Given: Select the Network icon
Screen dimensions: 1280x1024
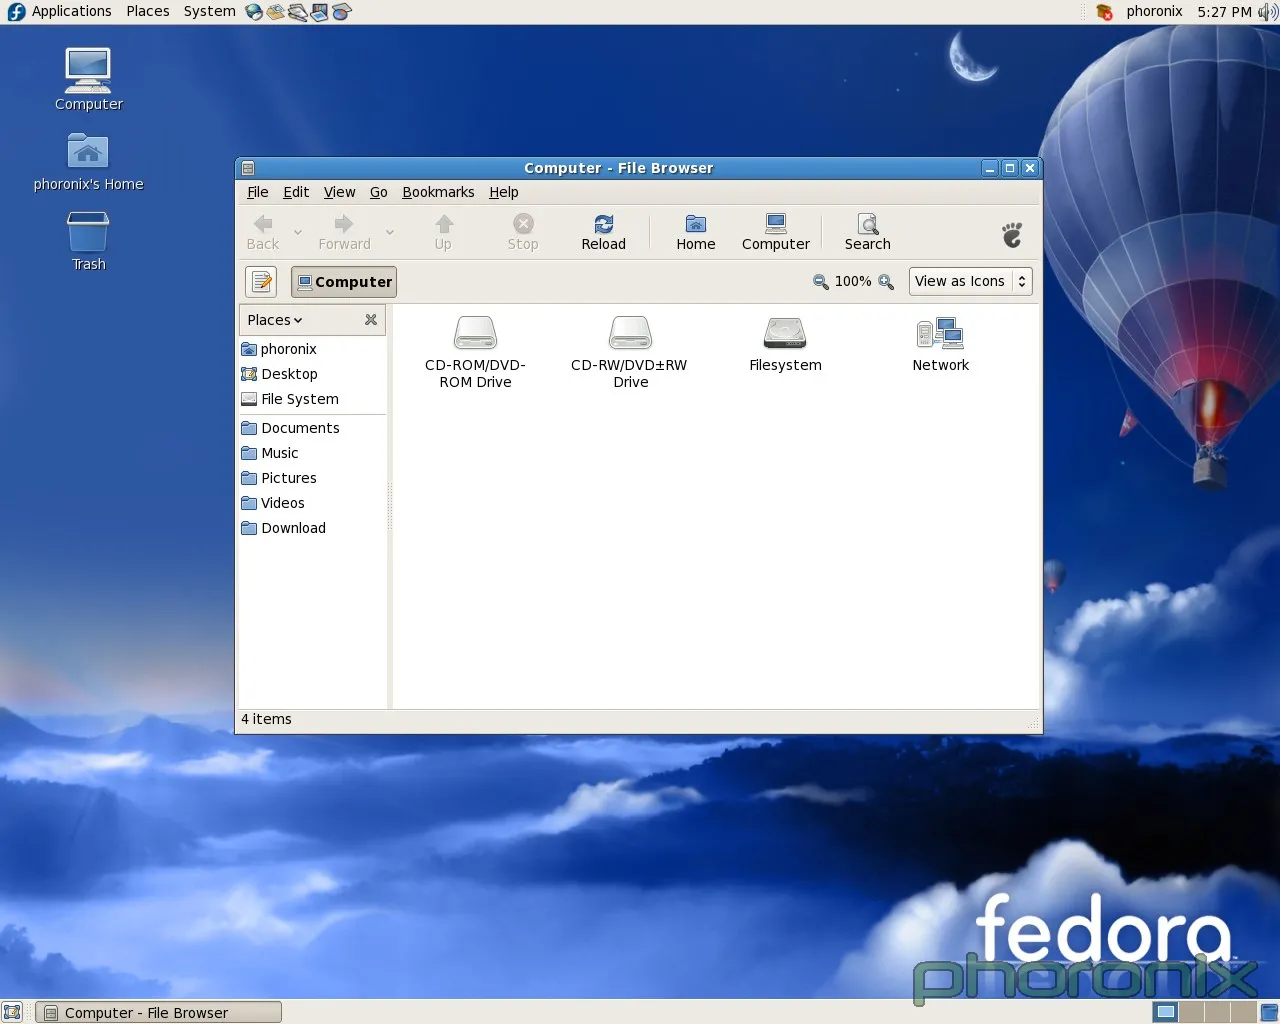Looking at the screenshot, I should tap(940, 344).
